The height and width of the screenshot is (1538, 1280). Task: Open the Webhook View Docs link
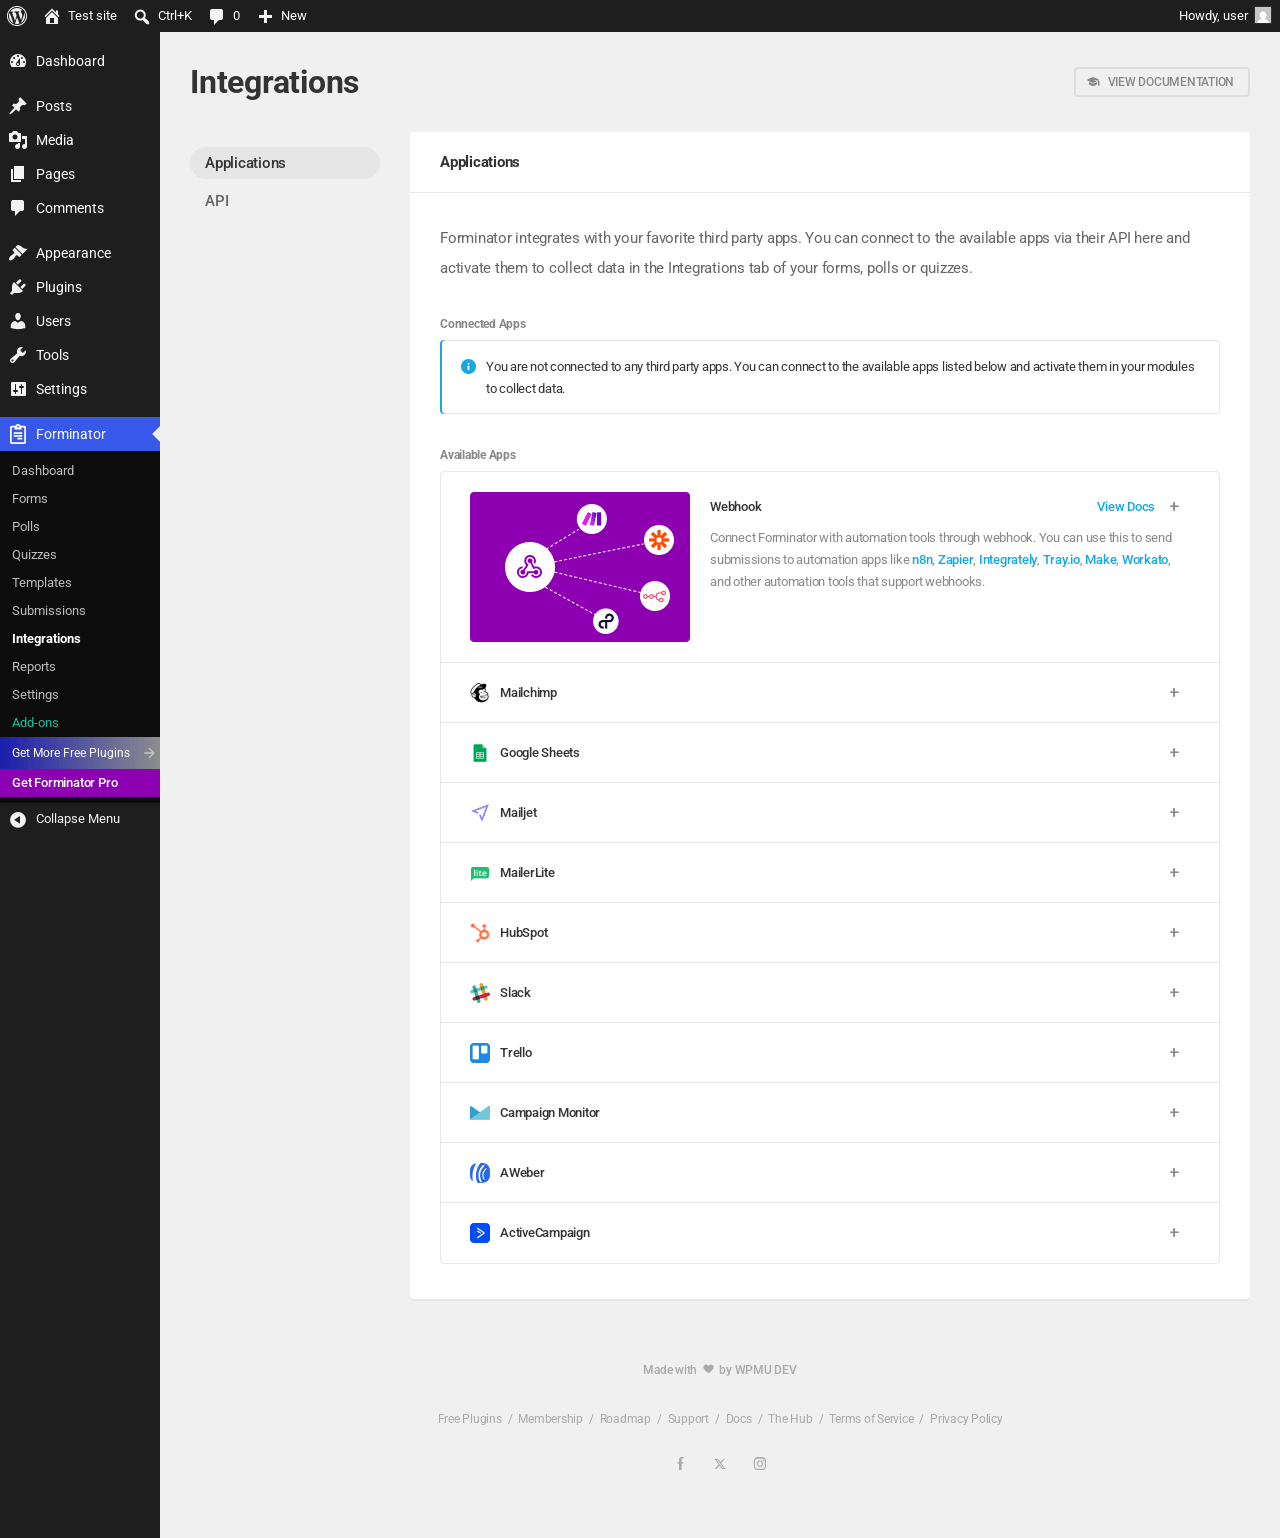(x=1125, y=507)
